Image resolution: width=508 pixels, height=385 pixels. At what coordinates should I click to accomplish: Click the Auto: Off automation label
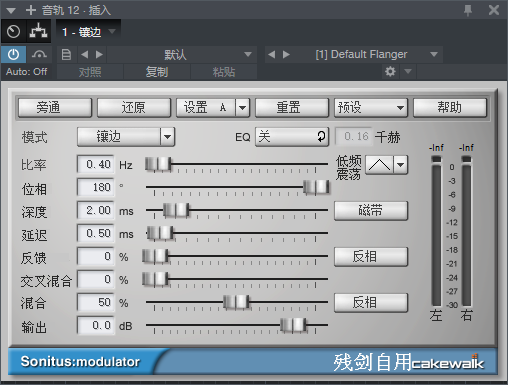click(x=26, y=72)
